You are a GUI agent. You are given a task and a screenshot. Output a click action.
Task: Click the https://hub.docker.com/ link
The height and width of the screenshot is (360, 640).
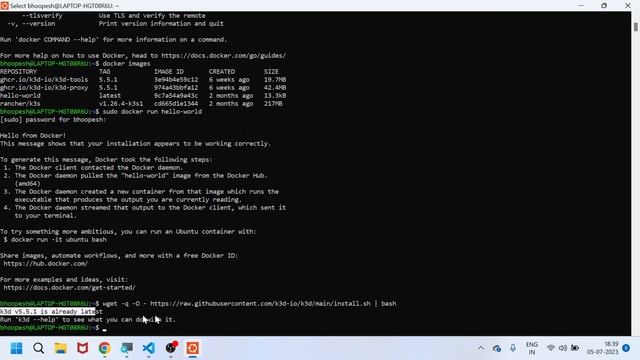tap(45, 264)
